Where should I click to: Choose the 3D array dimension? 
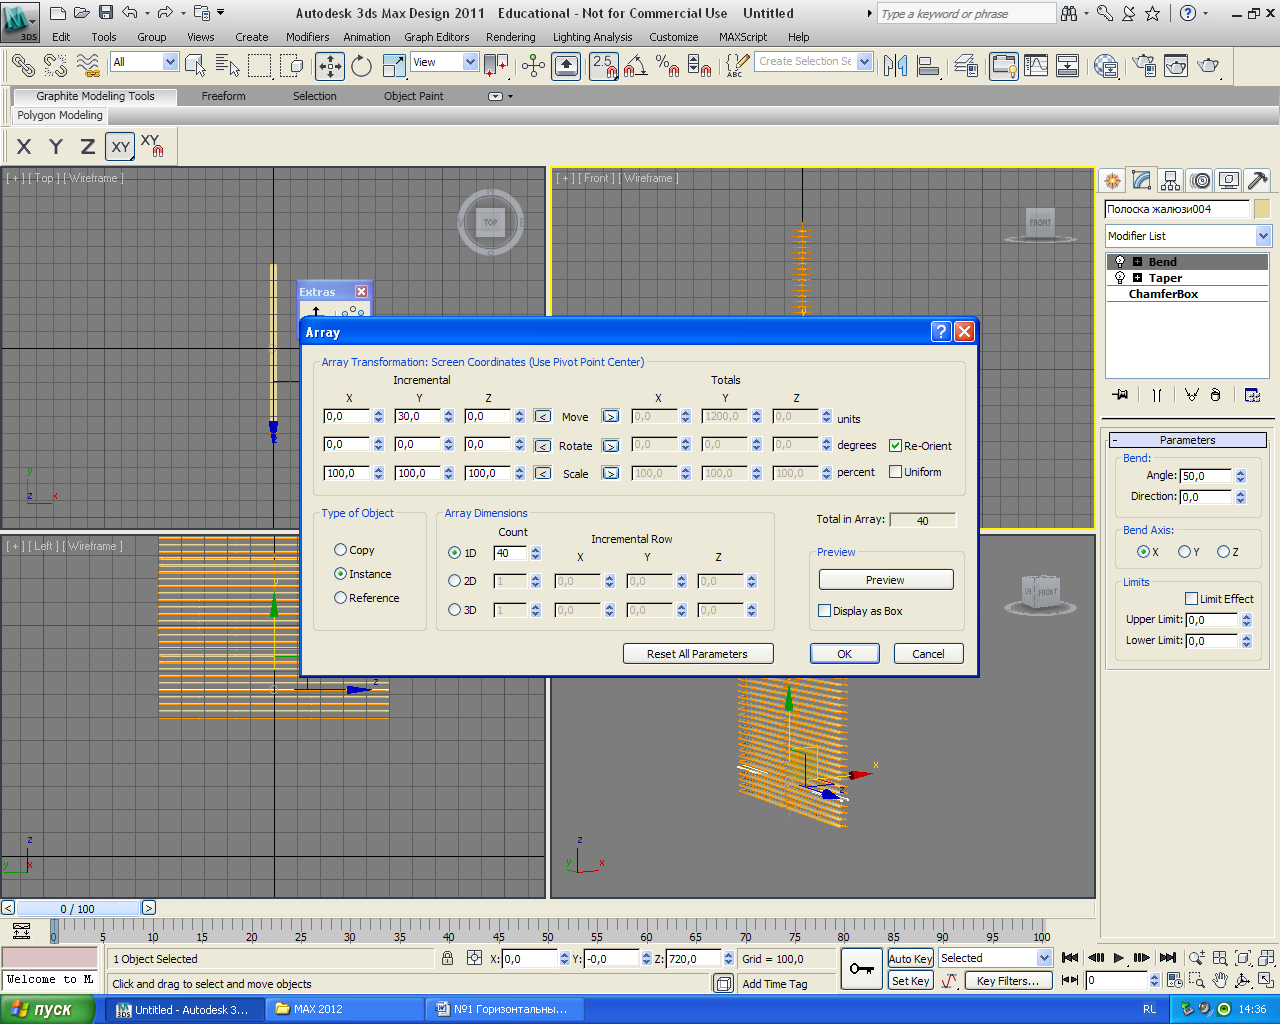pyautogui.click(x=455, y=610)
